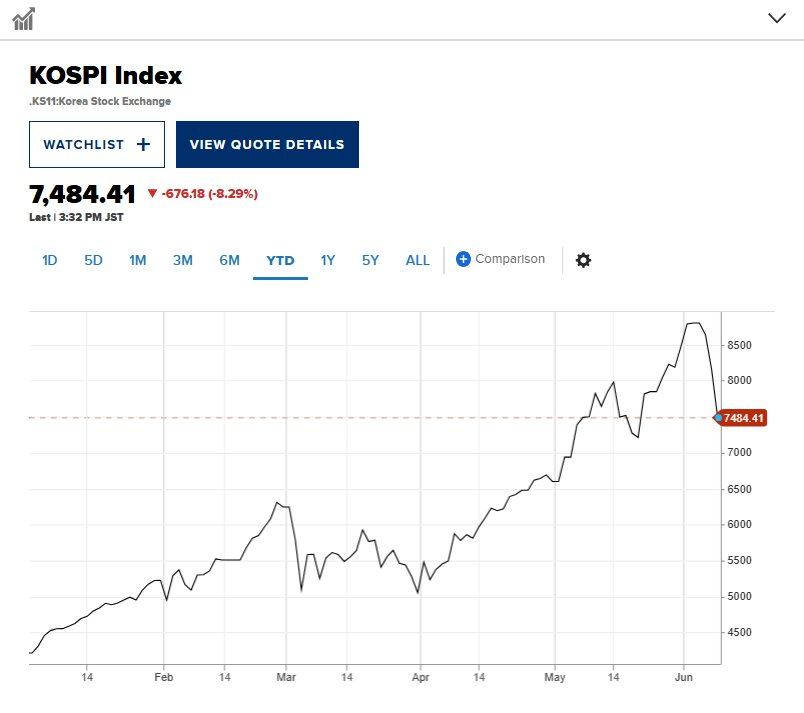Select the YTD range tab

[280, 260]
